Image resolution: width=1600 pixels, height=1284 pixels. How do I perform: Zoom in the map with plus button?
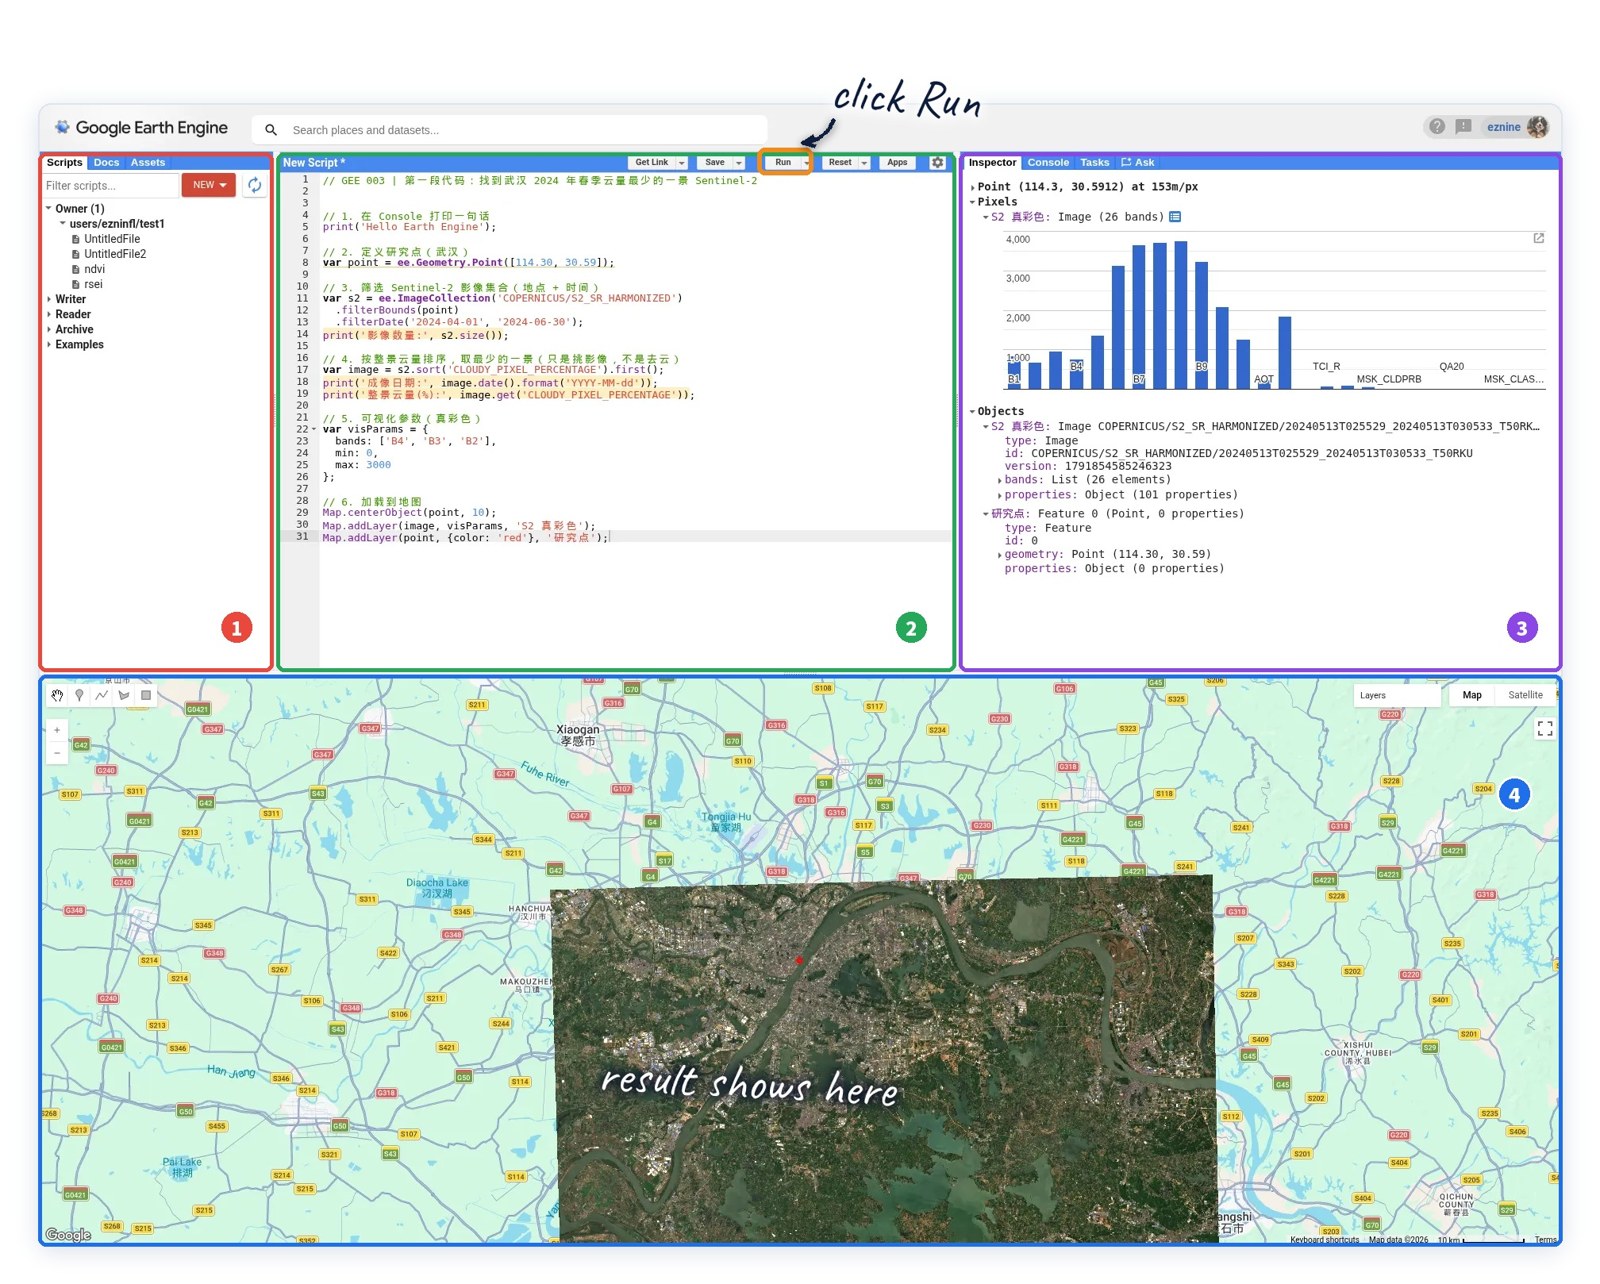pyautogui.click(x=57, y=730)
